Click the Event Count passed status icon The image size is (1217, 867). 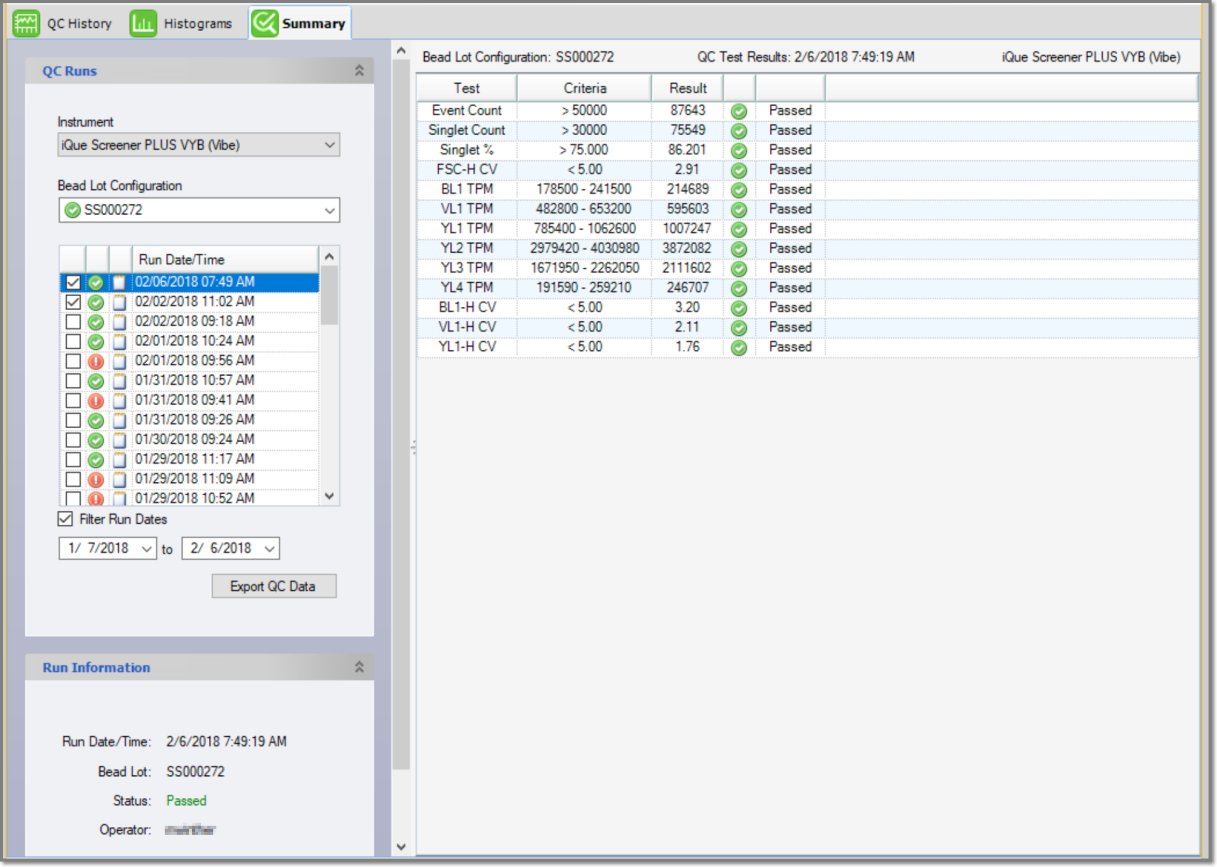point(739,111)
